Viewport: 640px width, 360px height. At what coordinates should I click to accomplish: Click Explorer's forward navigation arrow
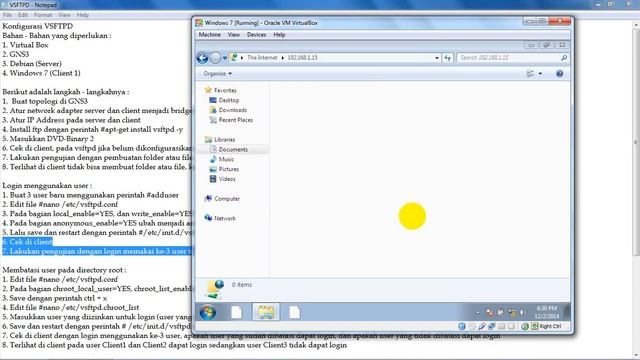coord(216,58)
